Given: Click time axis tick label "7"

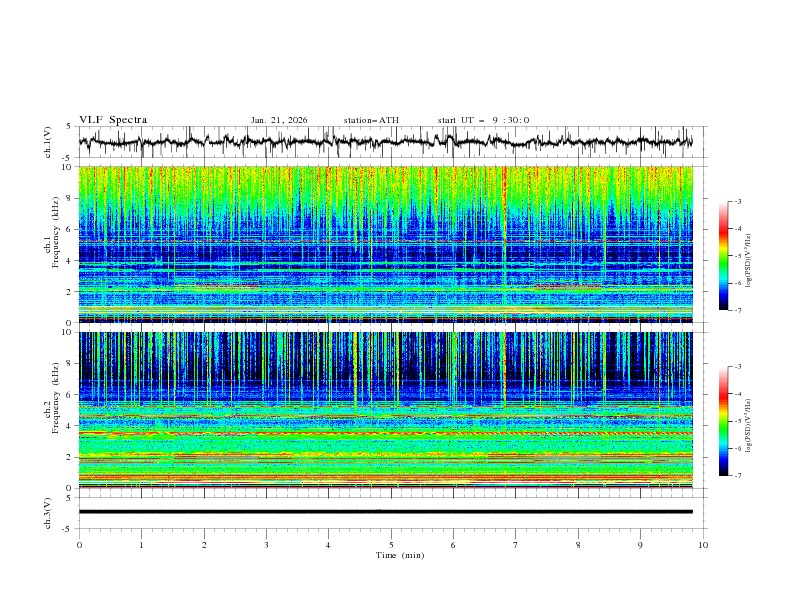Looking at the screenshot, I should click(x=516, y=545).
